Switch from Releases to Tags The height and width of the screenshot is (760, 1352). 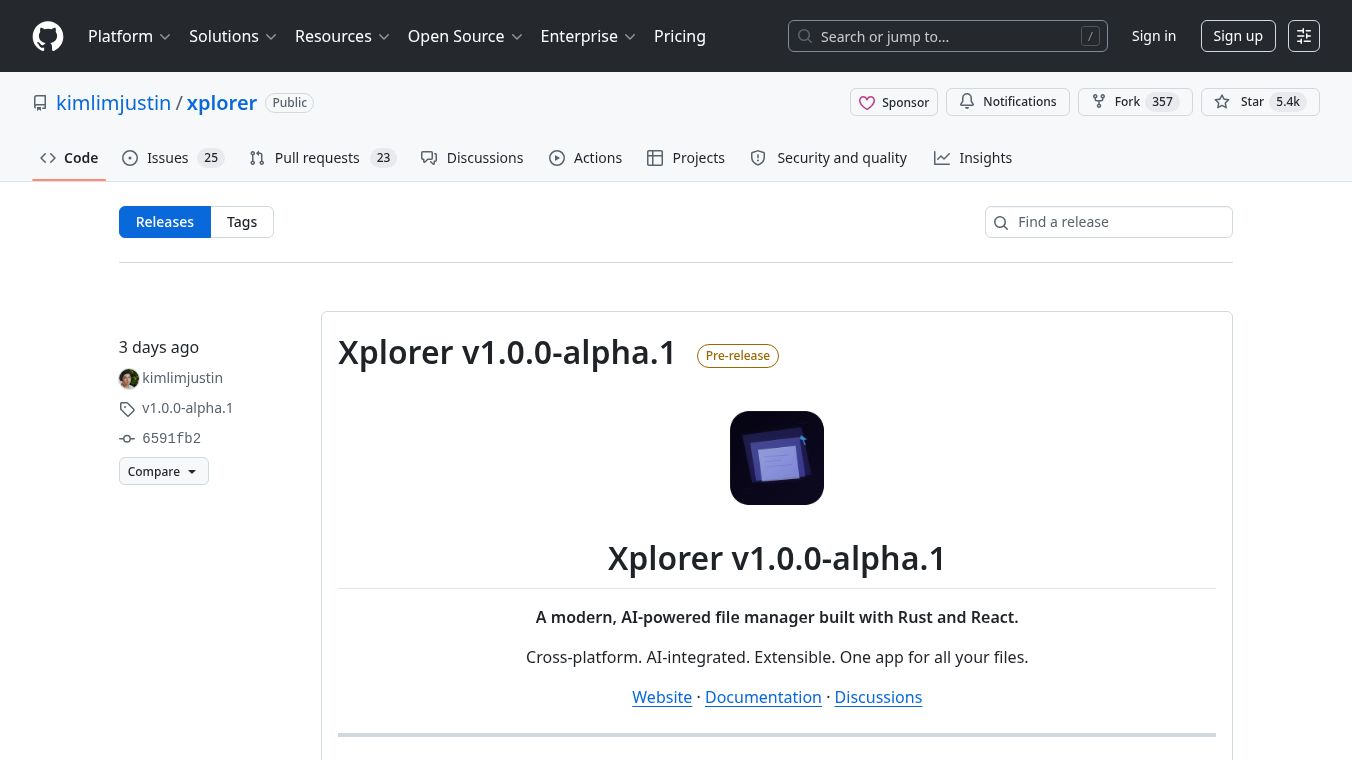(242, 221)
